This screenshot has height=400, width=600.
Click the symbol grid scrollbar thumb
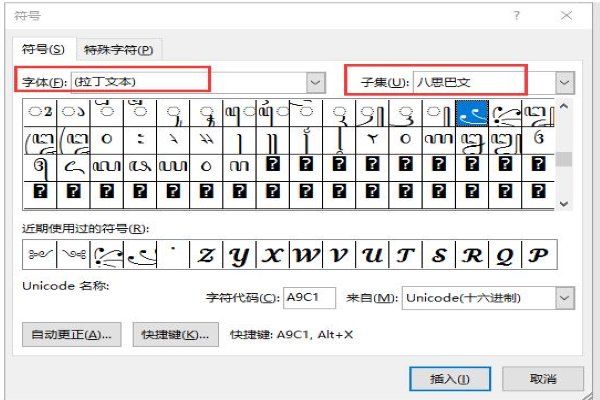pos(564,159)
